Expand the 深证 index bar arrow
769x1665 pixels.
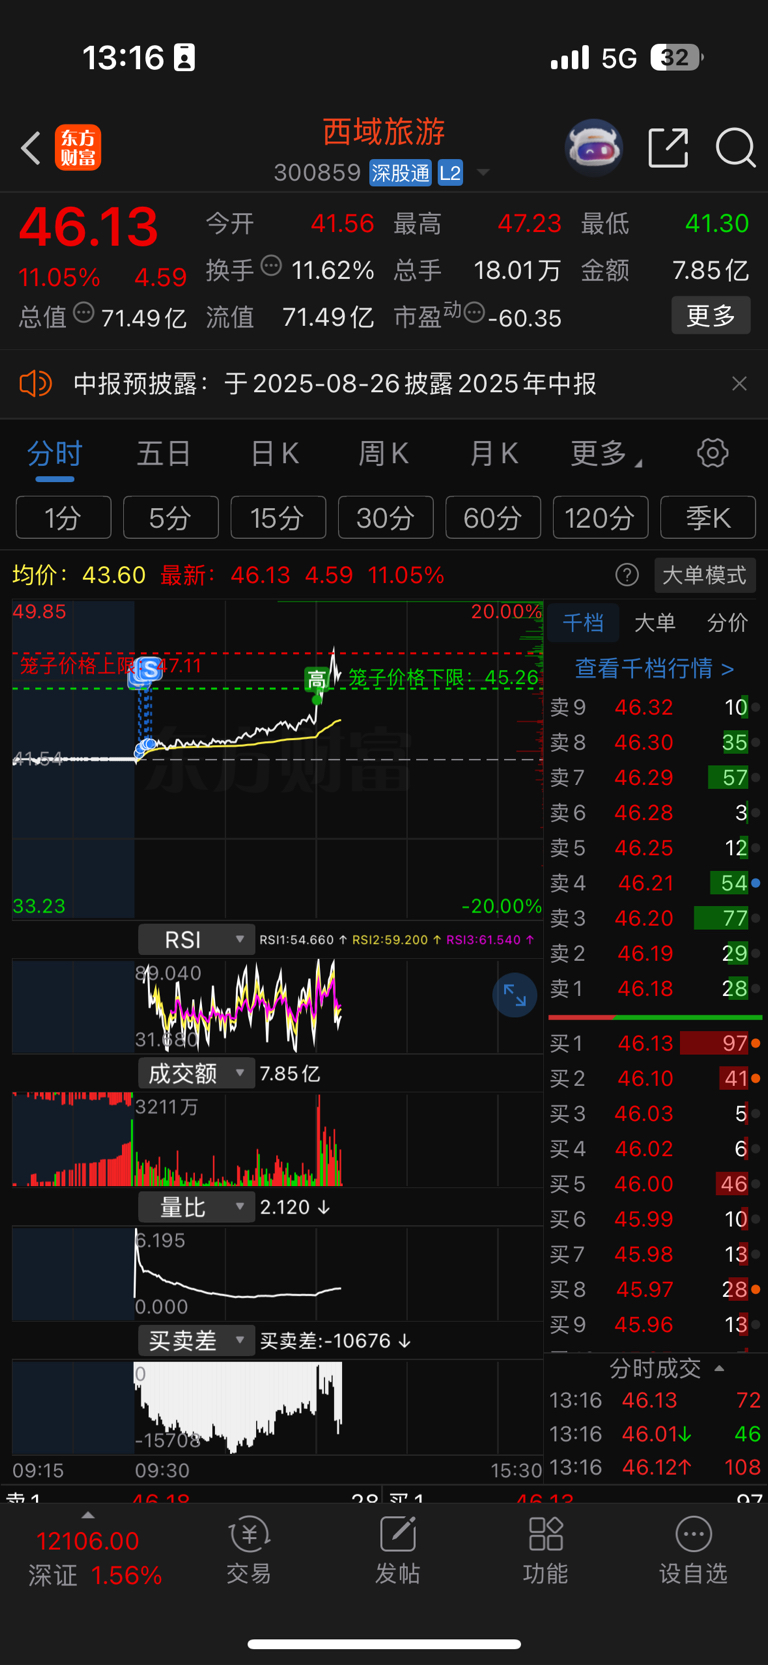(88, 1515)
